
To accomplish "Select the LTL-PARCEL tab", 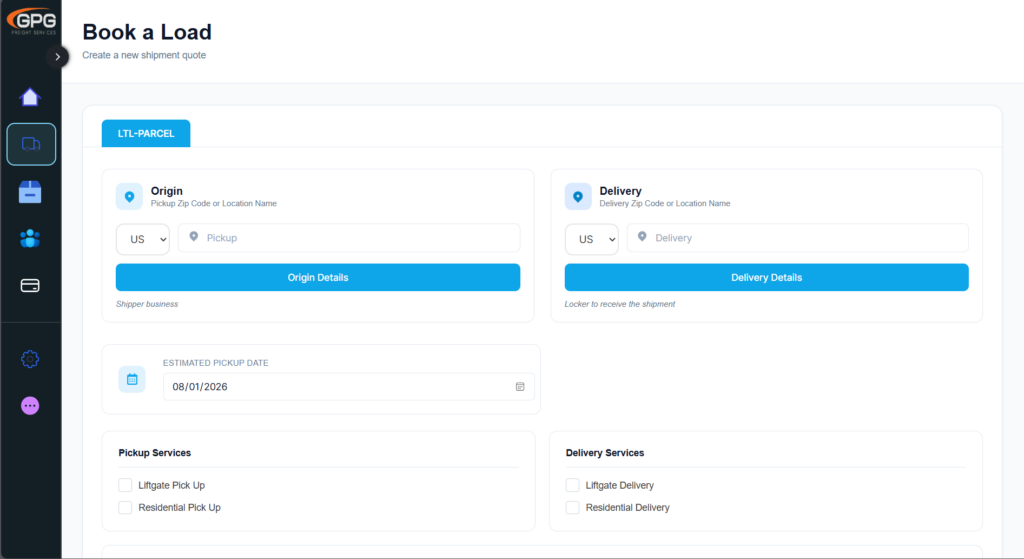I will 146,134.
